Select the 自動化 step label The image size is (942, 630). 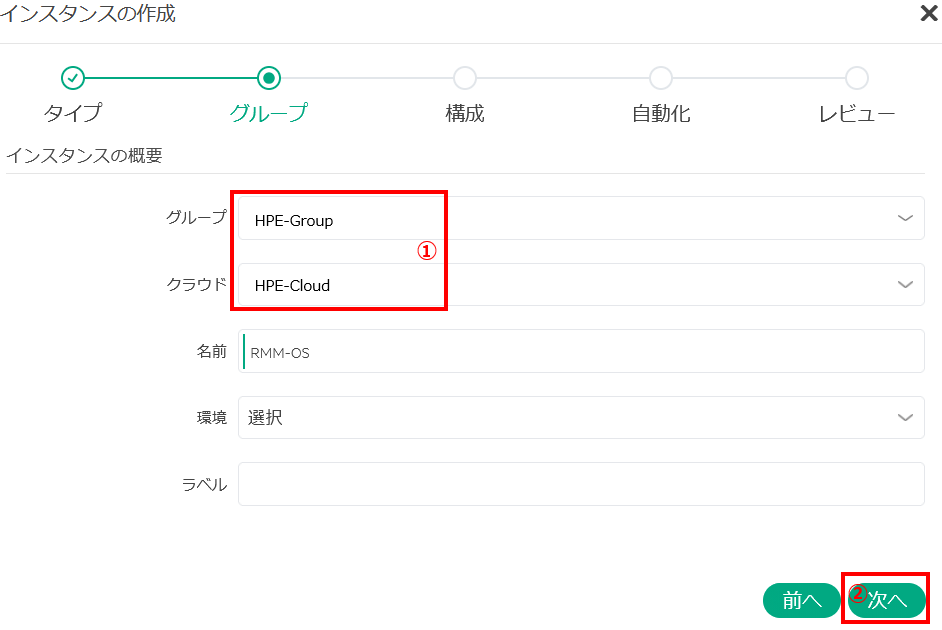pyautogui.click(x=661, y=113)
